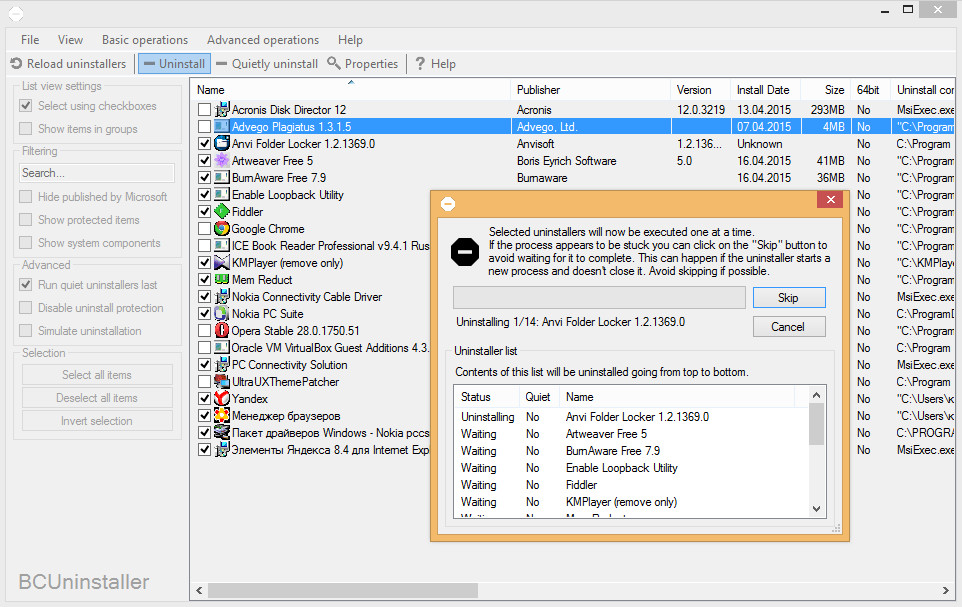Click the Элементы Яндекса program icon
The height and width of the screenshot is (607, 962).
[221, 449]
